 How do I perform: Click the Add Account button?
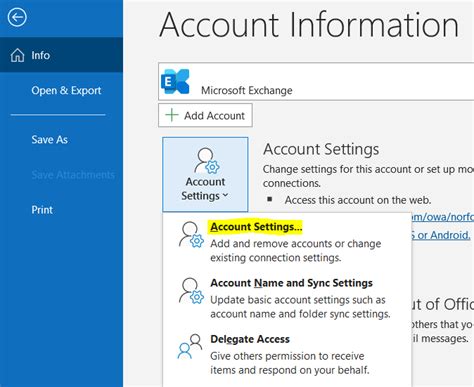(x=205, y=115)
